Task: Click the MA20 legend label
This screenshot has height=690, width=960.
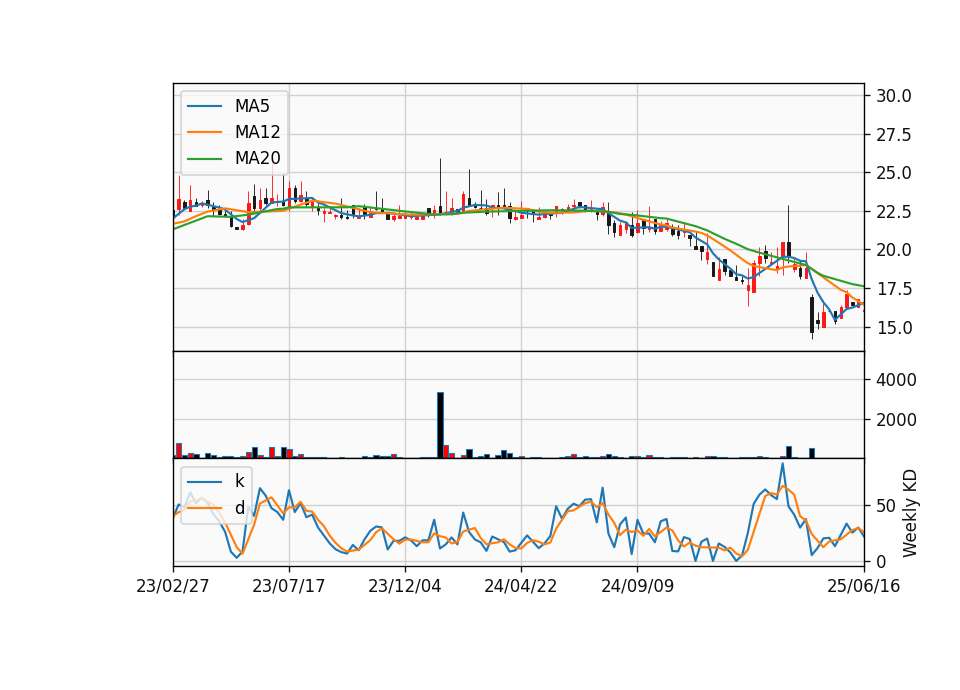Action: point(258,158)
